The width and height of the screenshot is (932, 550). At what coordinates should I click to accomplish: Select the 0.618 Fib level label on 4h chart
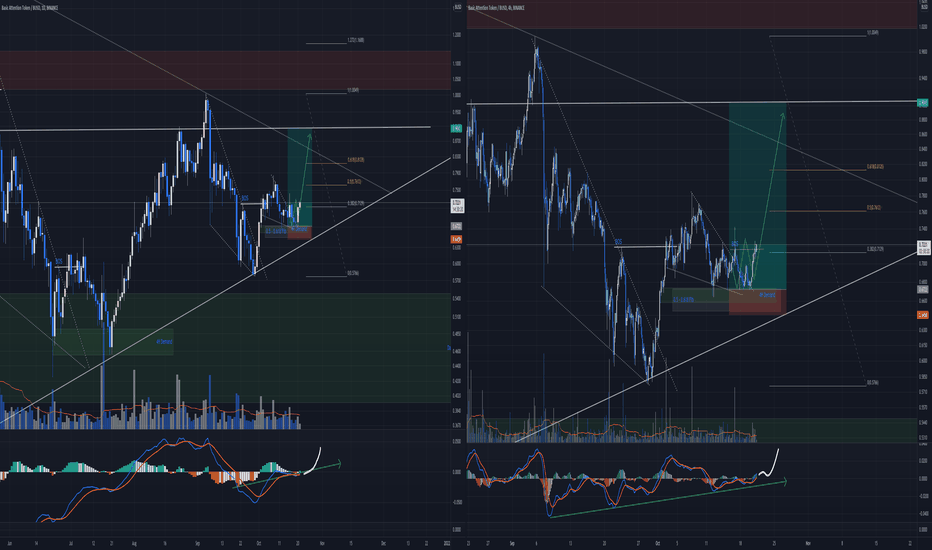point(875,167)
